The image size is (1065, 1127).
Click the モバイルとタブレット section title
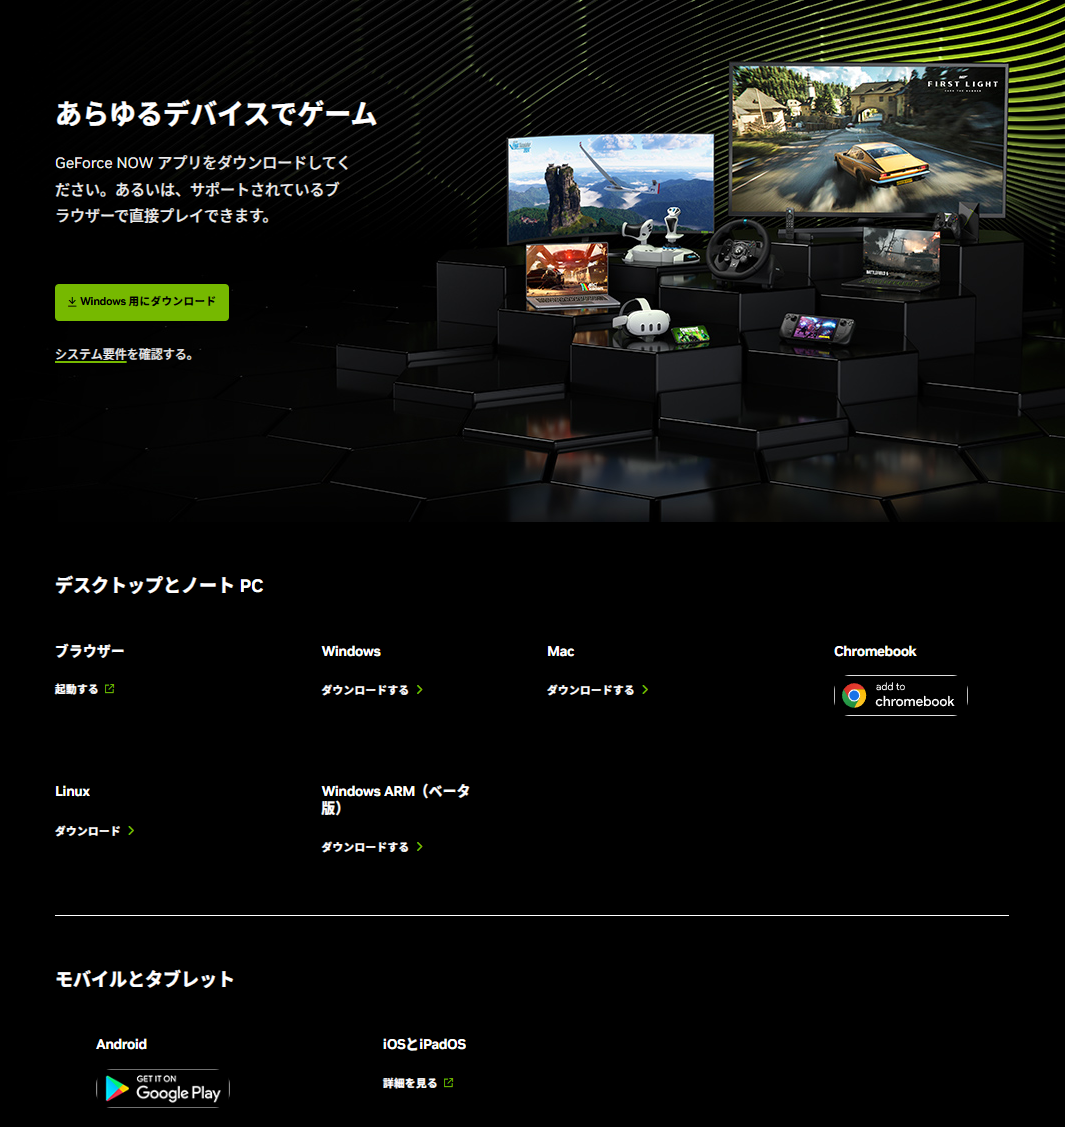144,979
